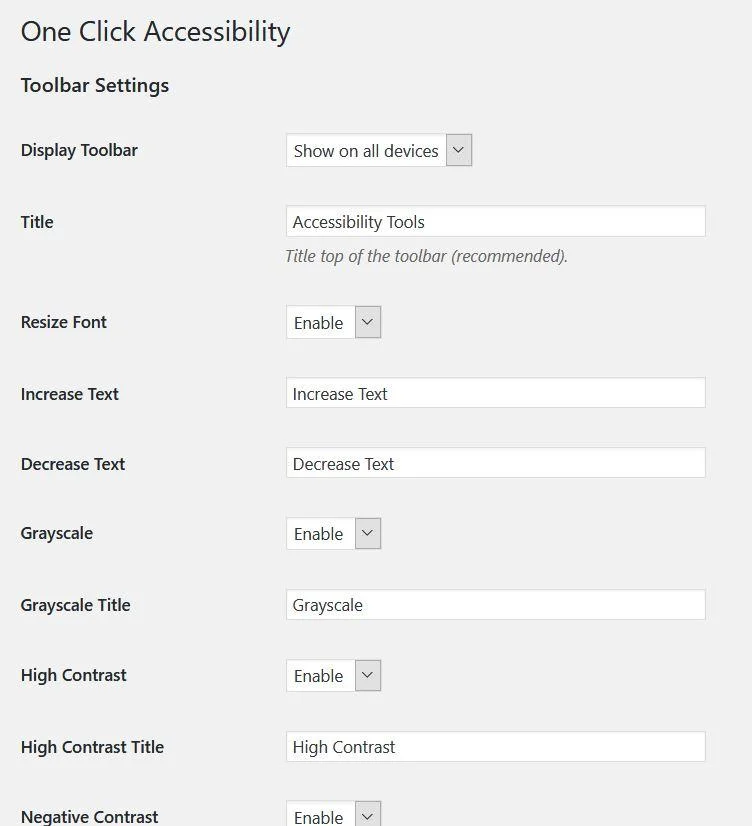Open the High Contrast Enable dropdown
This screenshot has width=752, height=826.
coord(320,676)
